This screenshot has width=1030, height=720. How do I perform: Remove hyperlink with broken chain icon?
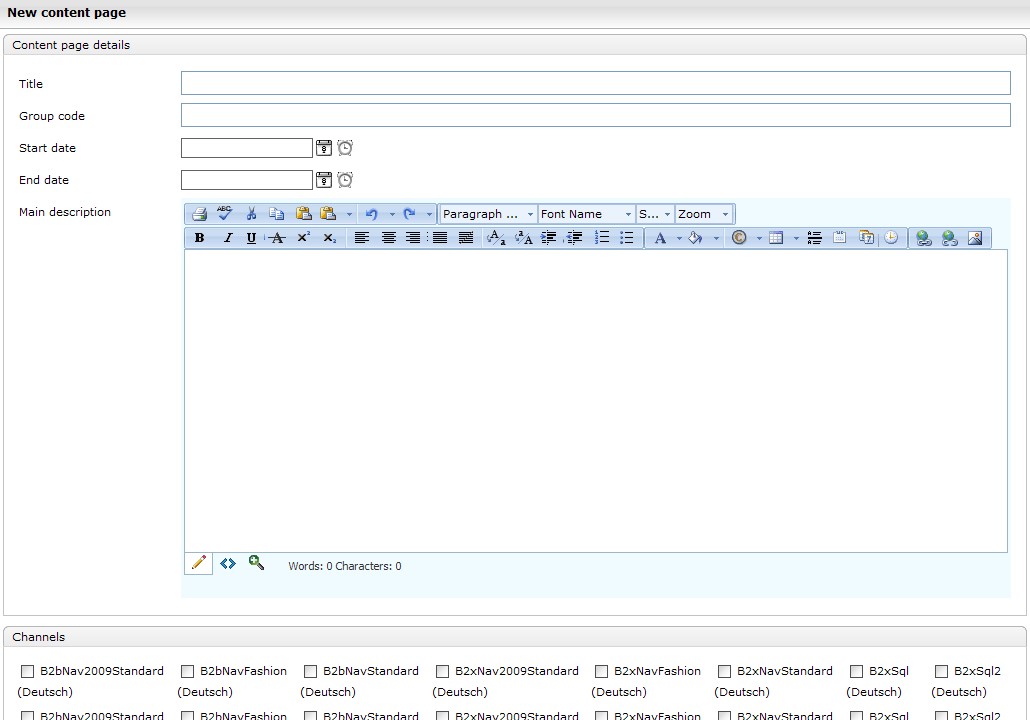(949, 238)
